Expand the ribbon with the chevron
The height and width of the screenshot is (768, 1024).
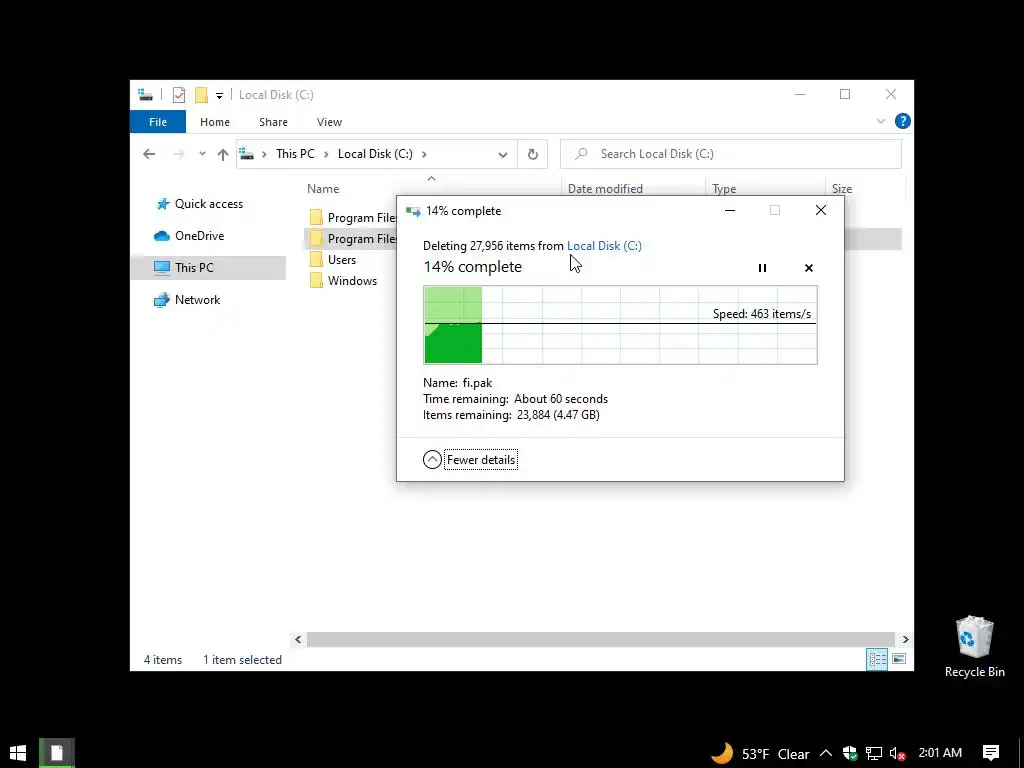[880, 121]
